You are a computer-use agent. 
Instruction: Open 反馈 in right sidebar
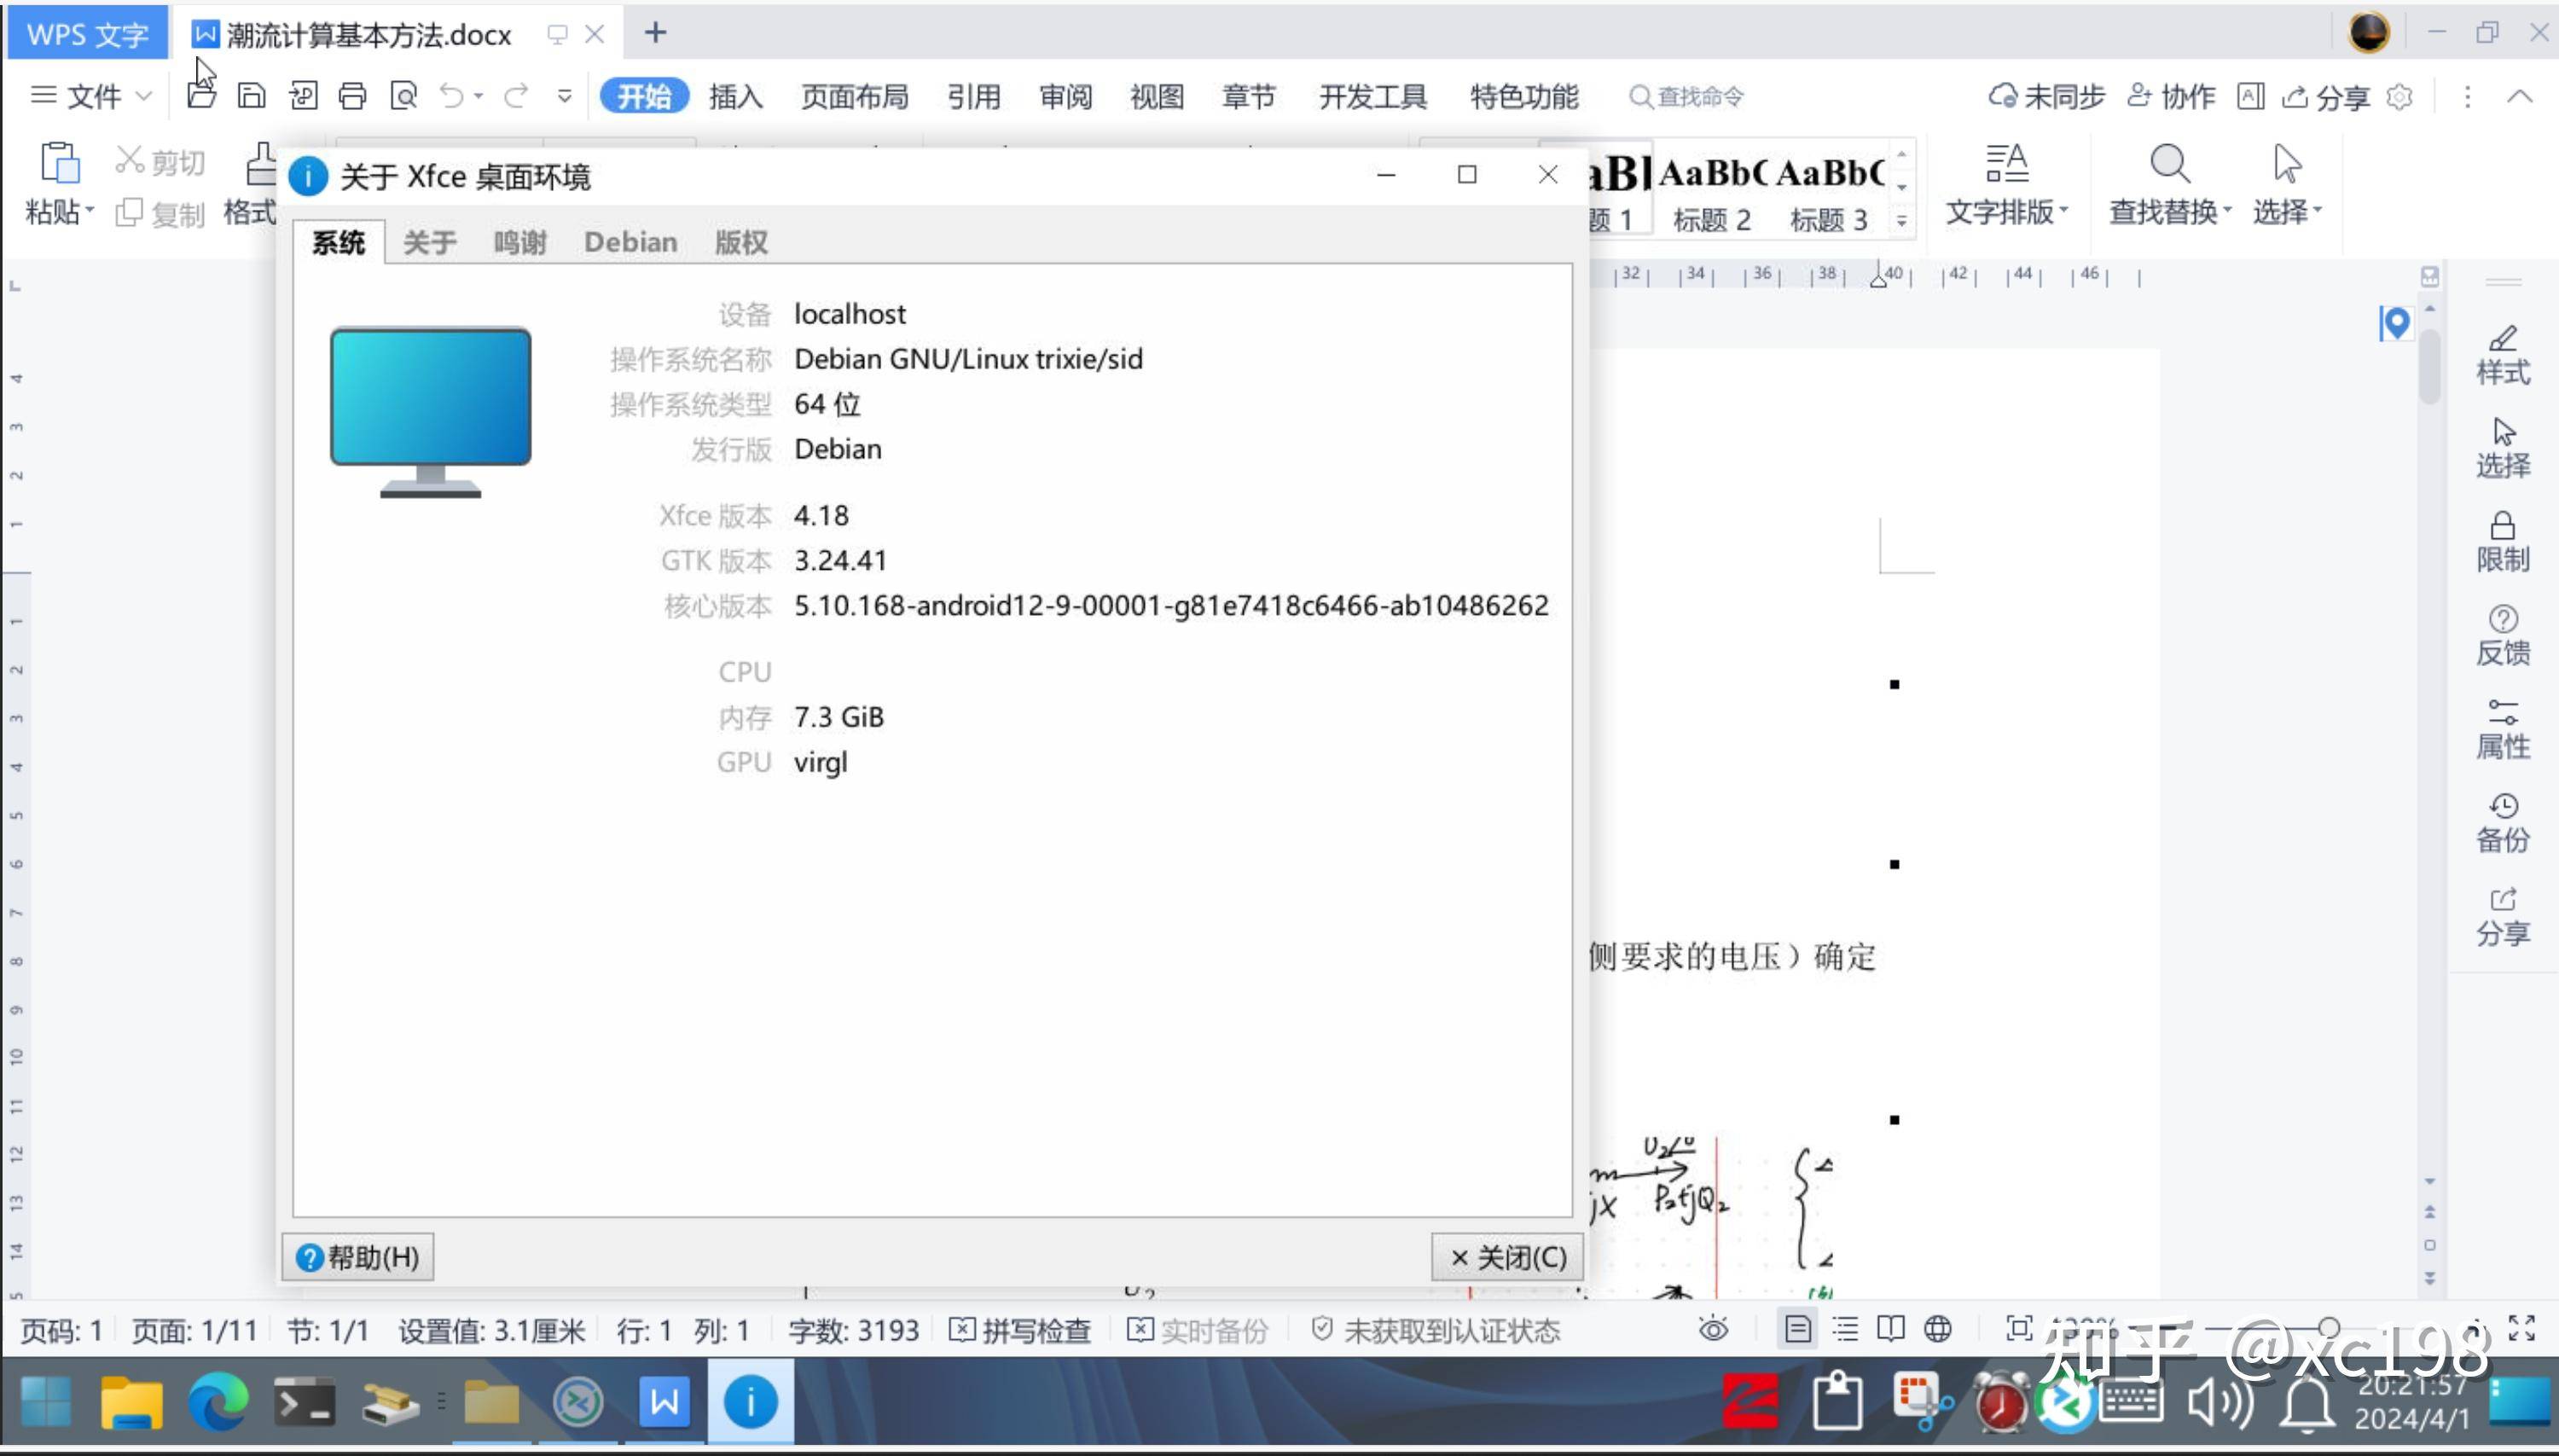pyautogui.click(x=2502, y=636)
